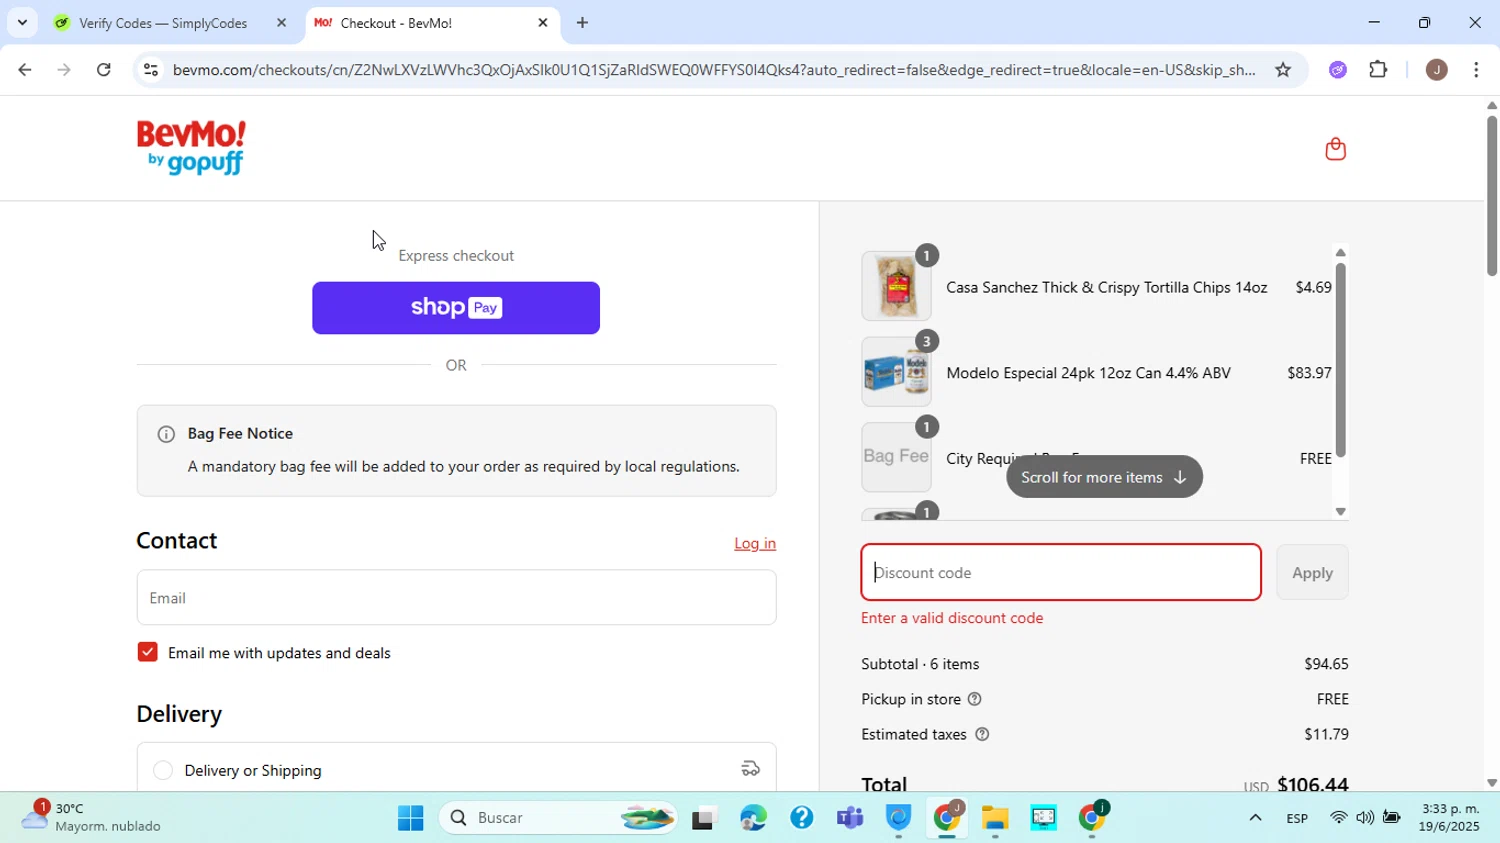Close the Verify Codes tab
Viewport: 1500px width, 843px height.
pos(281,23)
